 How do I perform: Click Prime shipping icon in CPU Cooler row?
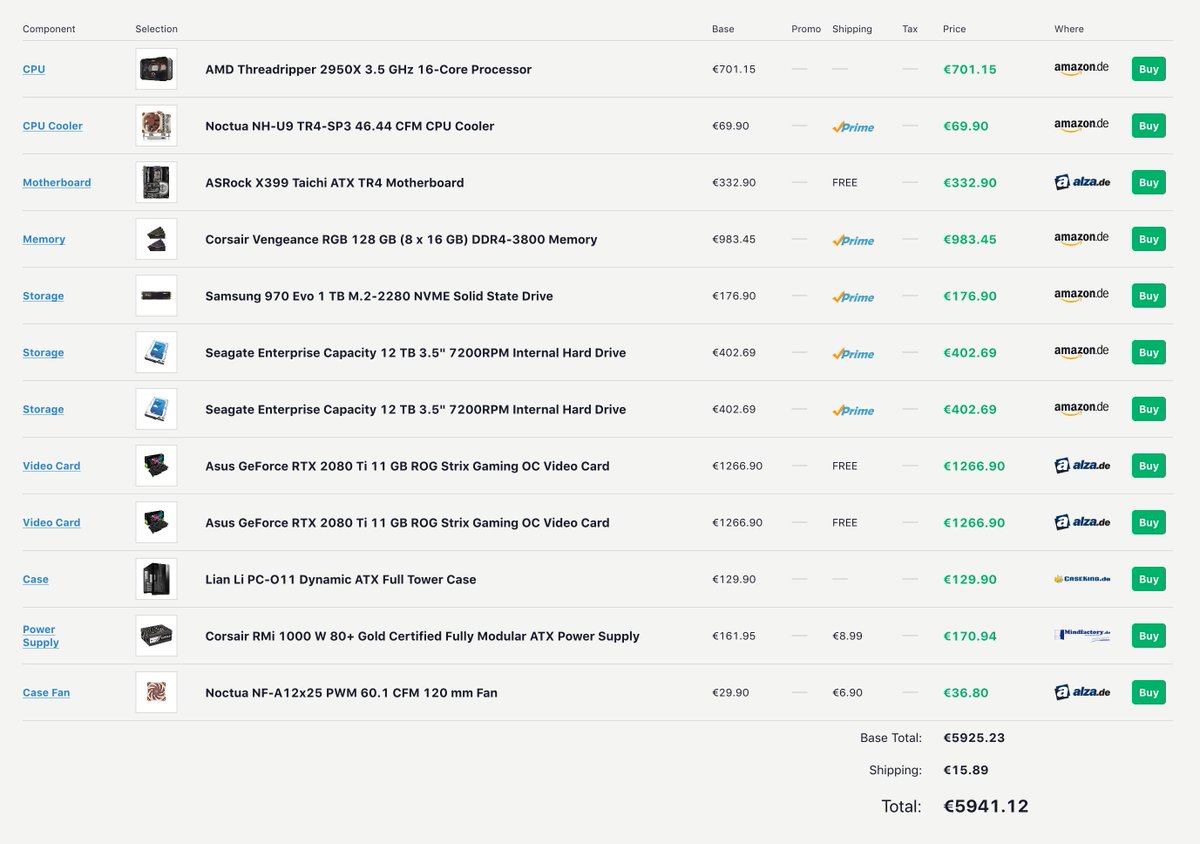(x=853, y=127)
